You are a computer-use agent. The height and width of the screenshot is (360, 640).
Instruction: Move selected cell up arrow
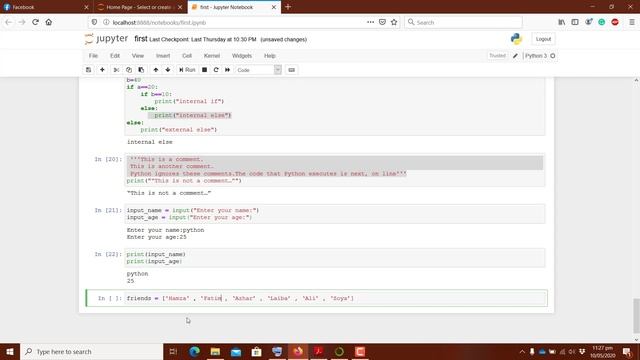(x=156, y=70)
